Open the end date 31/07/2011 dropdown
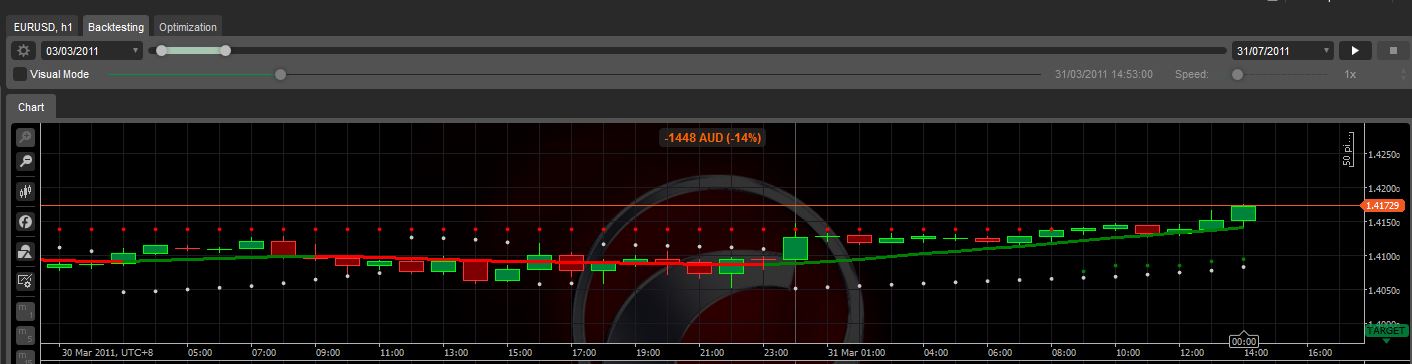 1283,50
